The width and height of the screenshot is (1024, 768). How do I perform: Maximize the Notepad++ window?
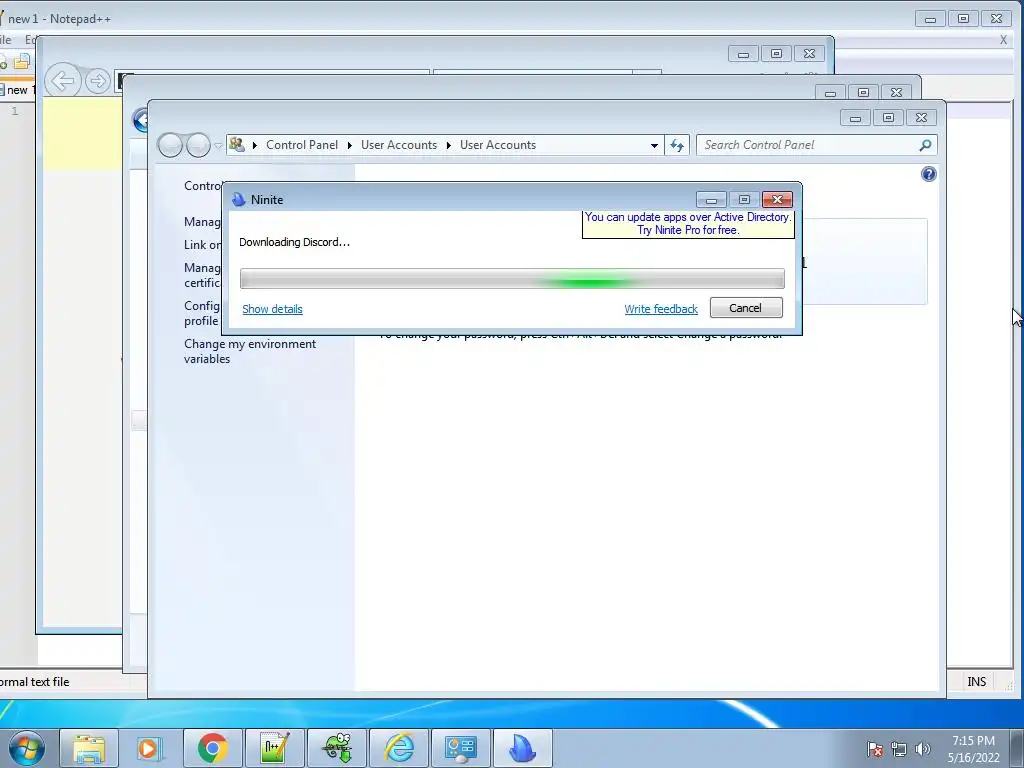pyautogui.click(x=963, y=19)
